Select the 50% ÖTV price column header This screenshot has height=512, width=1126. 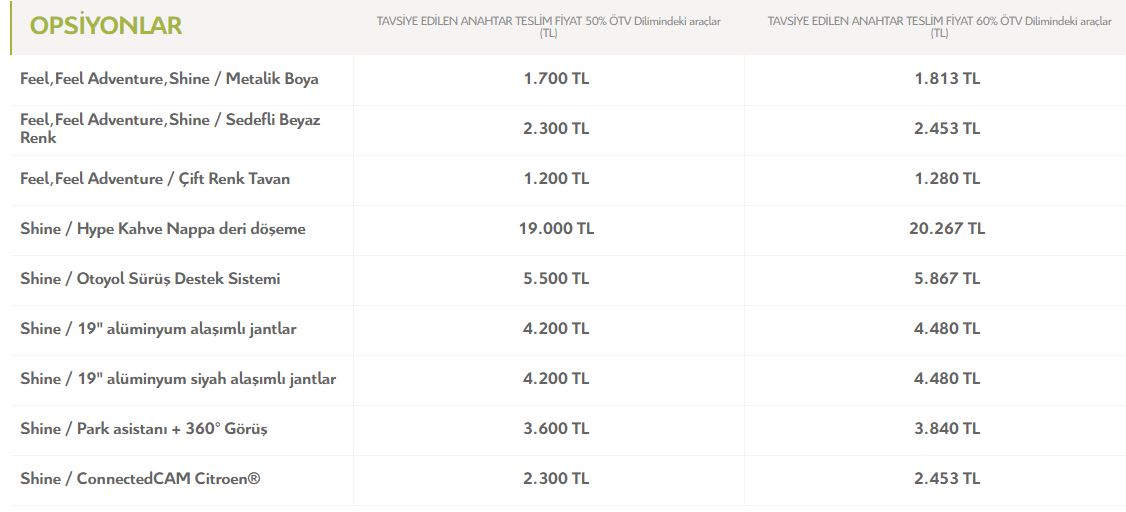pyautogui.click(x=549, y=27)
